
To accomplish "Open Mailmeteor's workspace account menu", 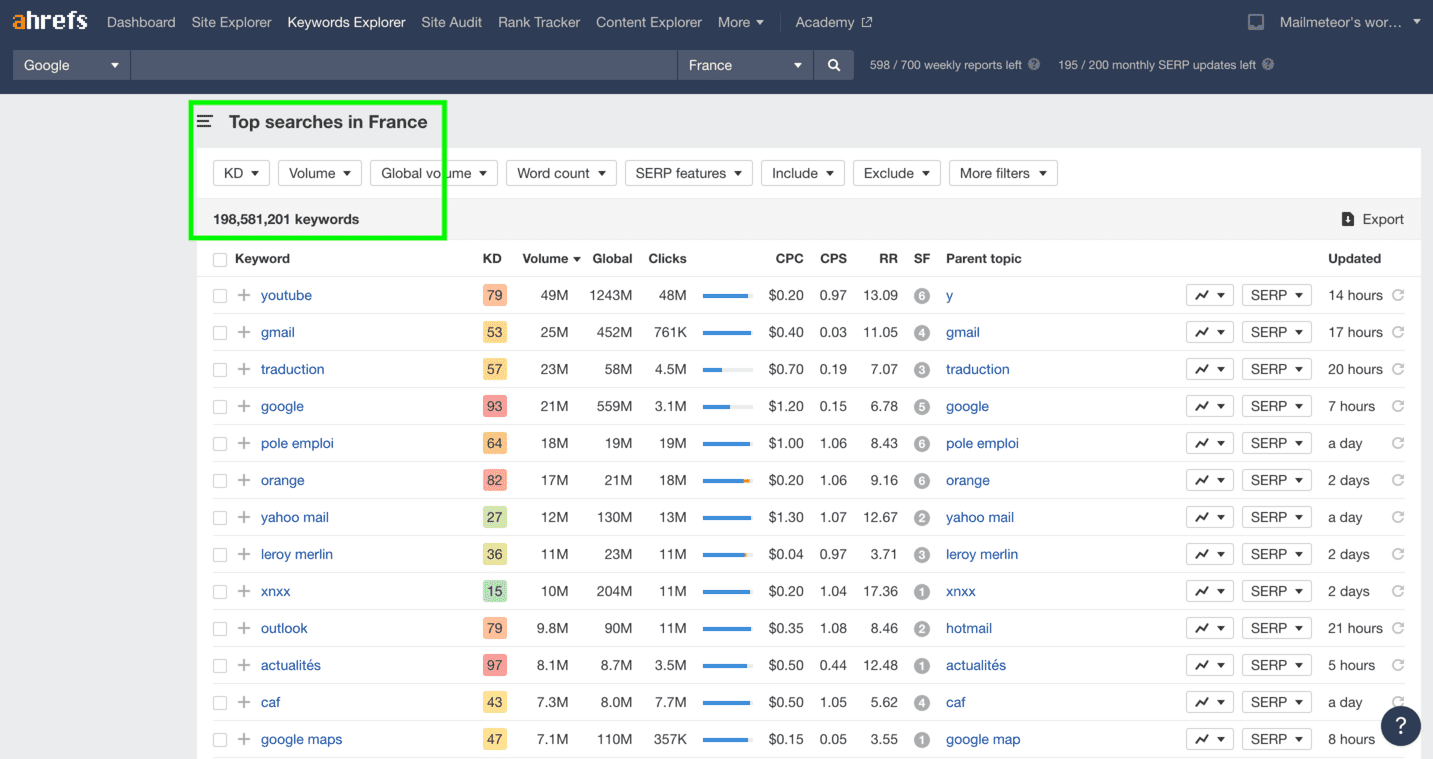I will click(1350, 22).
